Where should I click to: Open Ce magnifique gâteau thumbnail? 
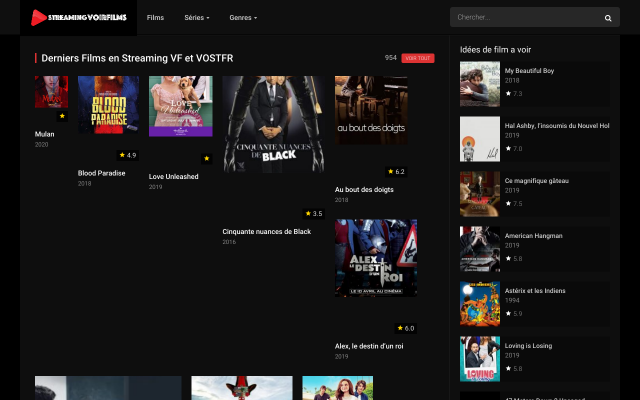[480, 194]
